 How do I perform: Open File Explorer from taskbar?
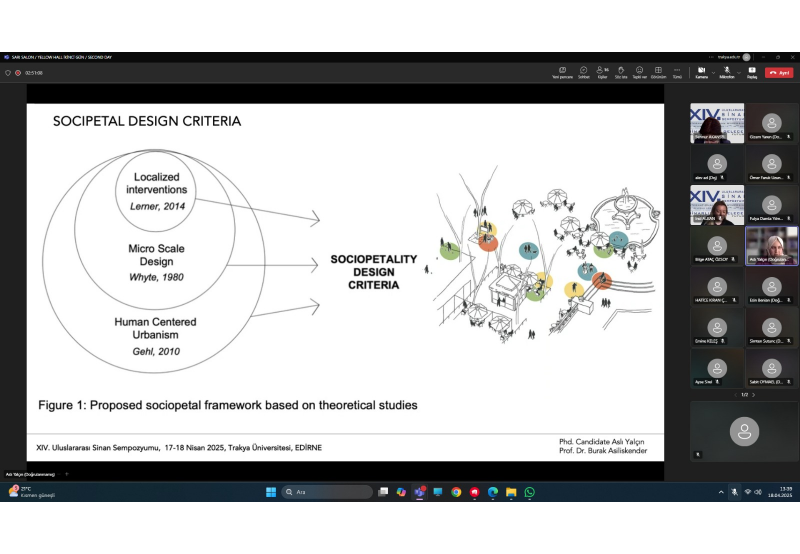pyautogui.click(x=511, y=492)
